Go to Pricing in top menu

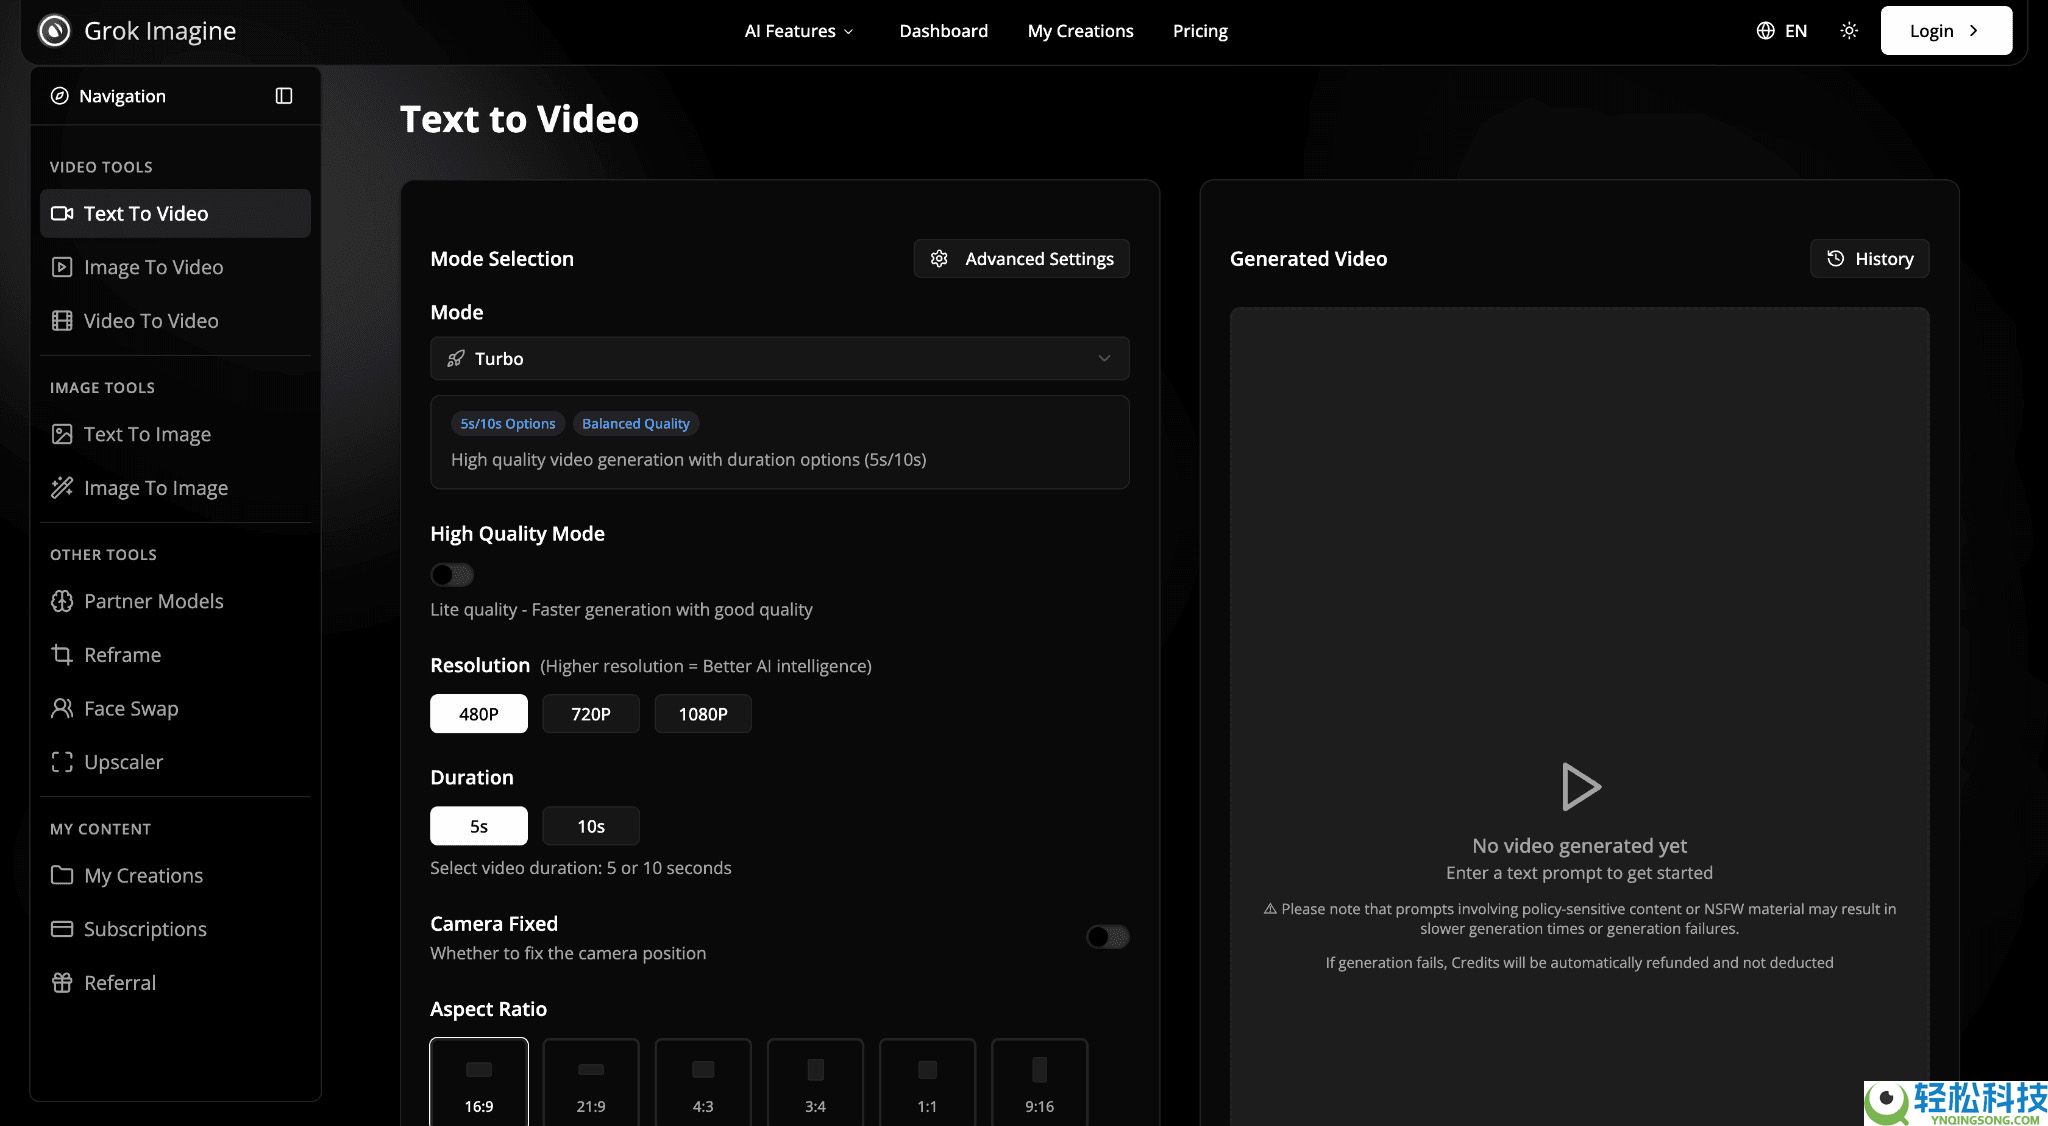1200,31
